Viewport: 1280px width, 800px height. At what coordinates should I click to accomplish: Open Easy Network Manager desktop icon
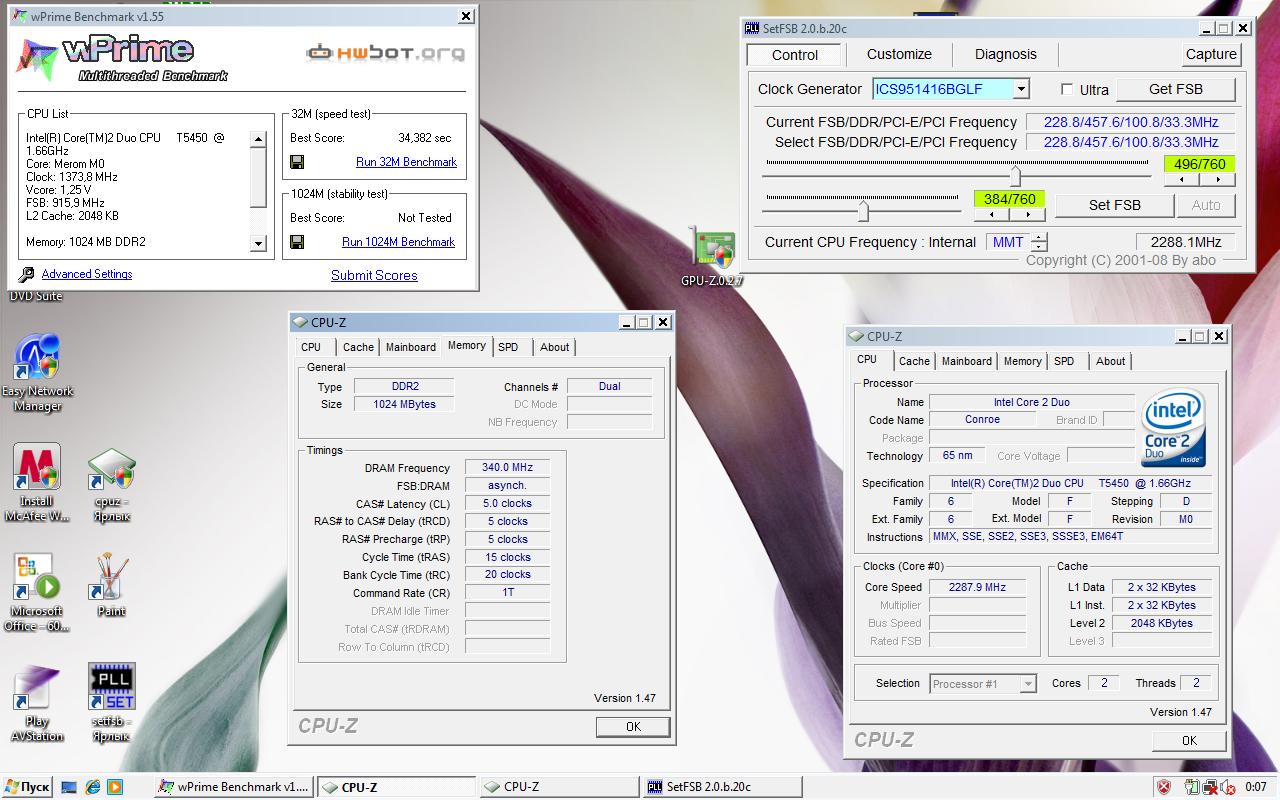[37, 373]
